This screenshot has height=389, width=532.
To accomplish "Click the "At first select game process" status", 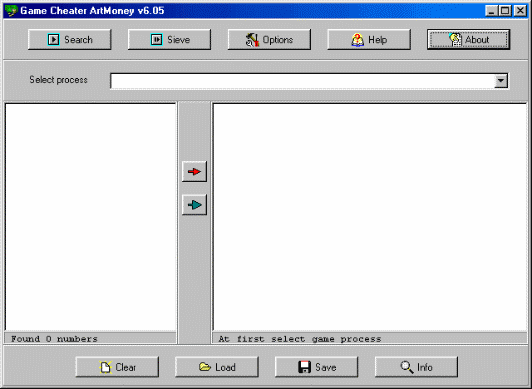I will click(300, 339).
